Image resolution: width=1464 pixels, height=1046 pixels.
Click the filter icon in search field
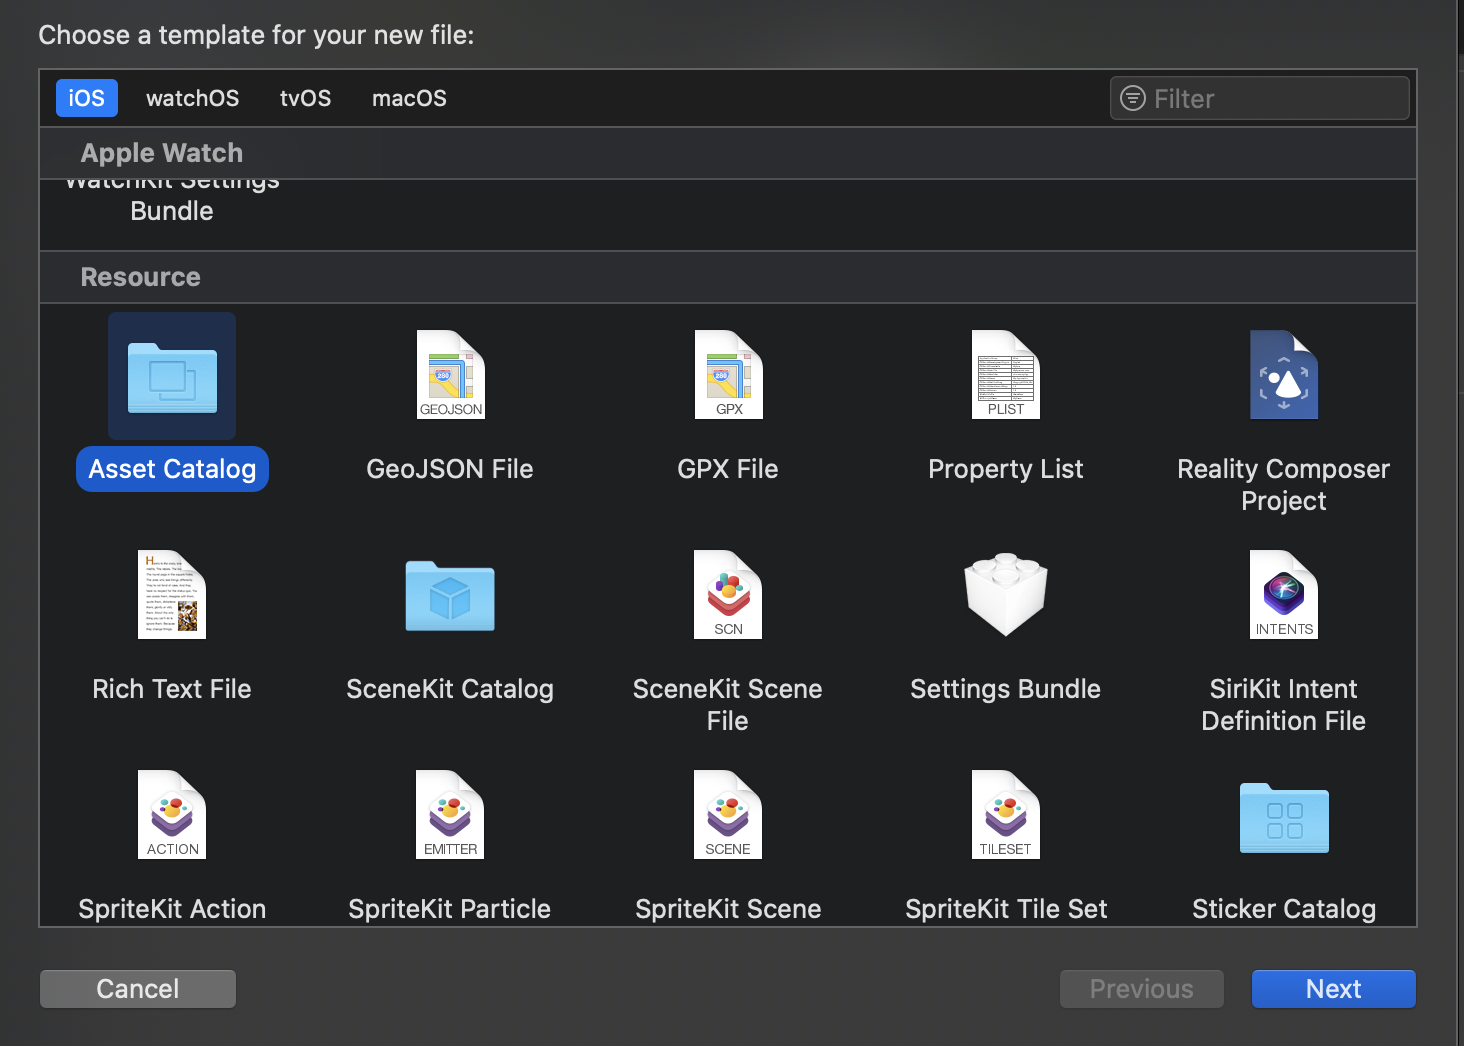(x=1133, y=98)
